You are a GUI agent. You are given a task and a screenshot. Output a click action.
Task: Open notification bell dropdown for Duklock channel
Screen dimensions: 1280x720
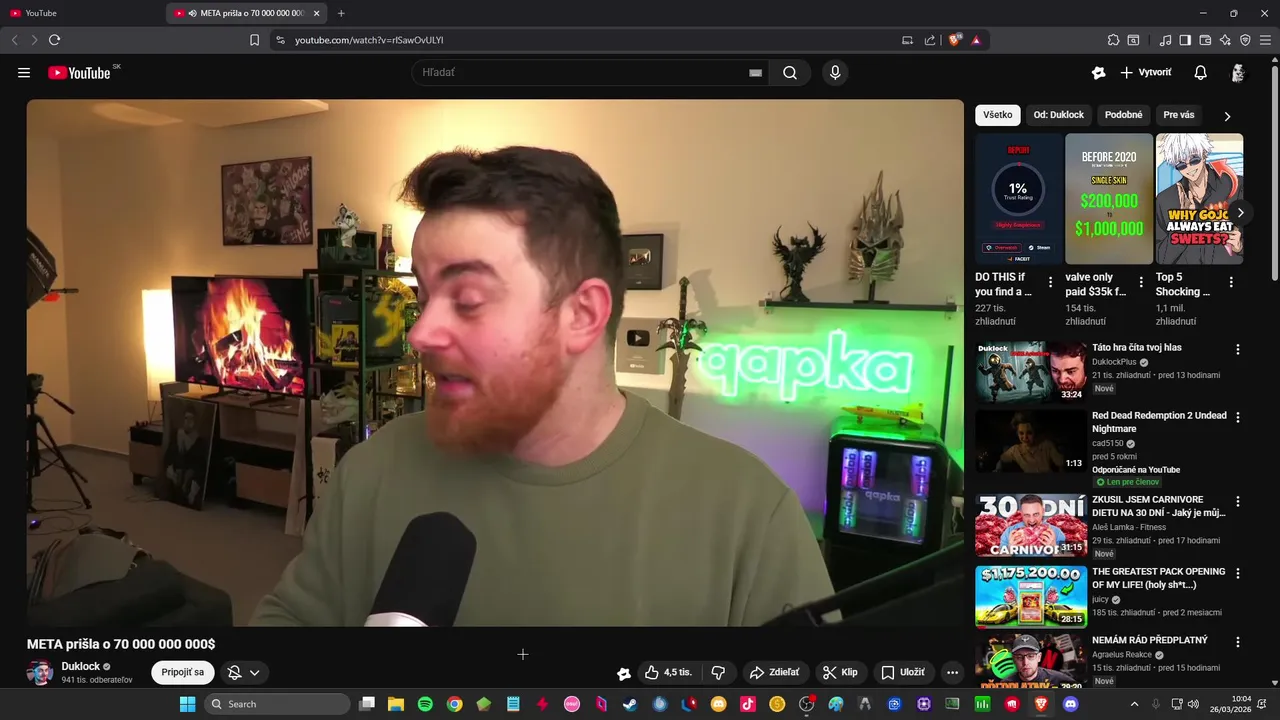(244, 673)
